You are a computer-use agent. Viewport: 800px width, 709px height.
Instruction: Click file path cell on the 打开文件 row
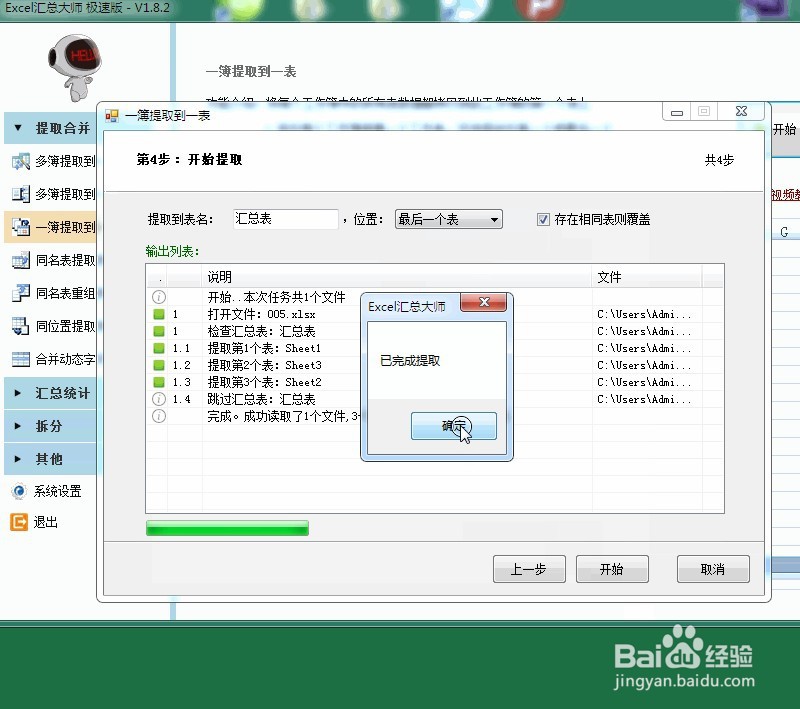(x=644, y=314)
